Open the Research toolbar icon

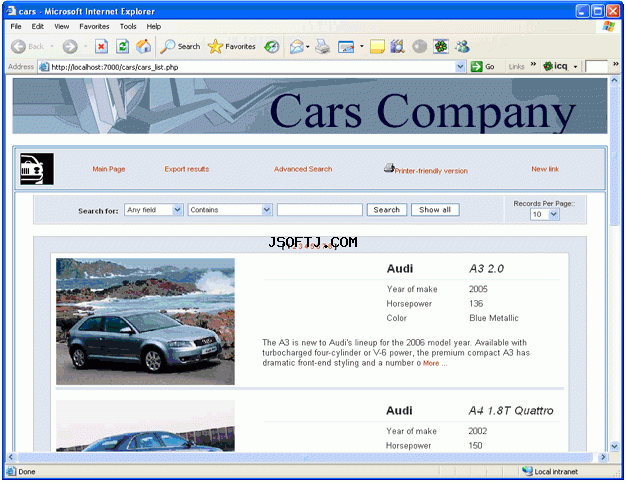click(398, 47)
